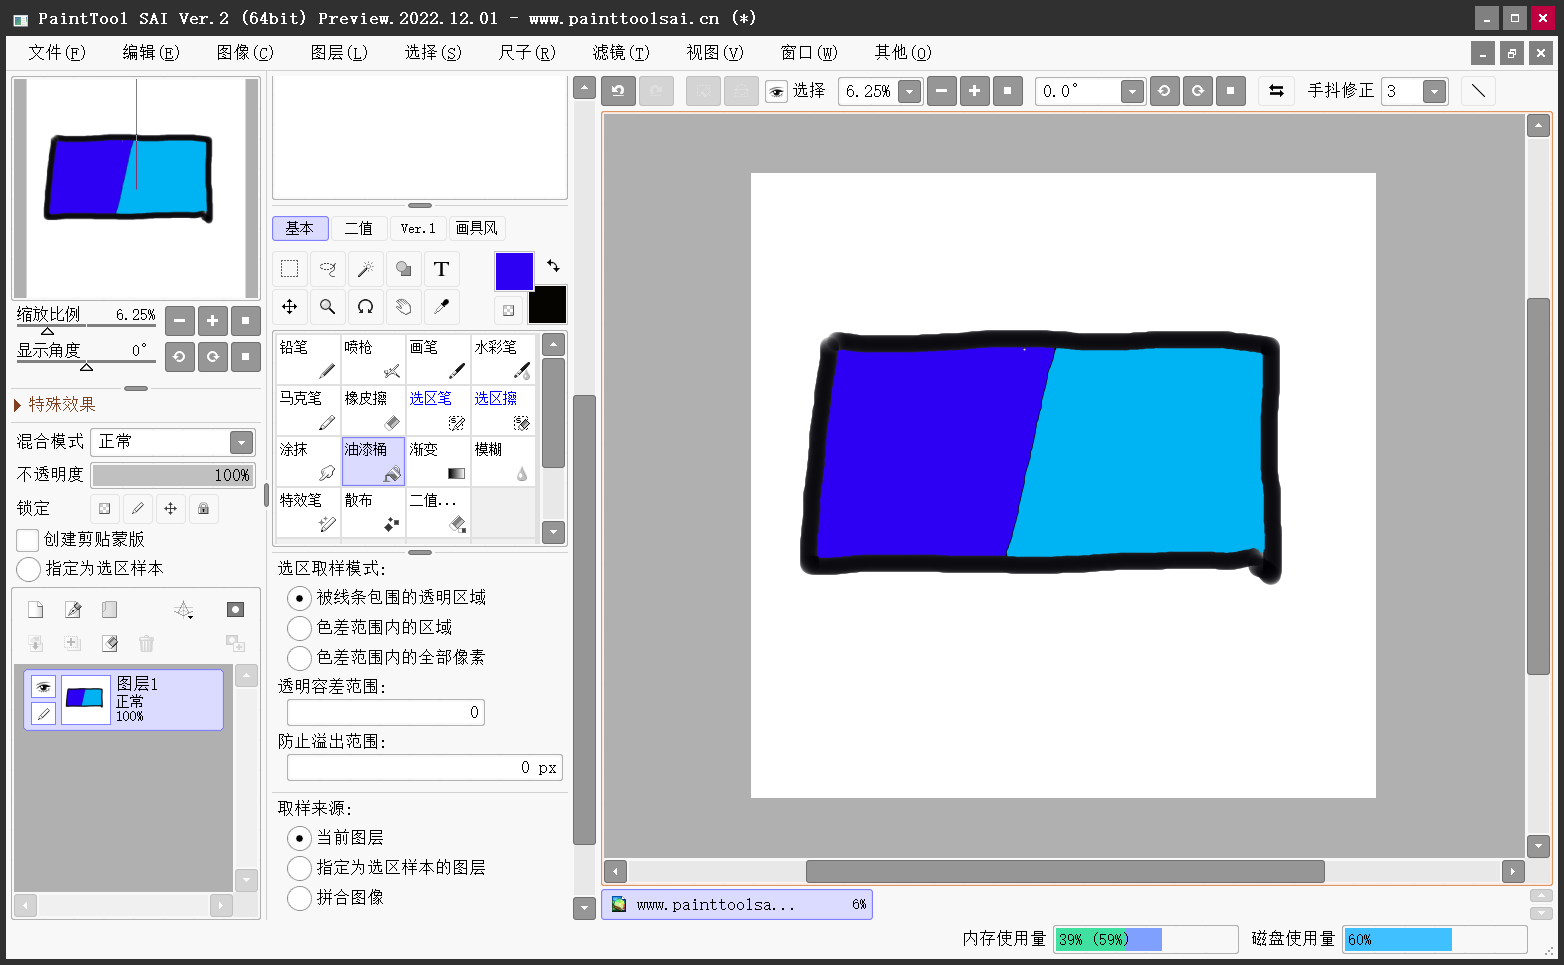This screenshot has width=1564, height=965.
Task: Click www.painttoolsa... document tab
Action: [736, 904]
